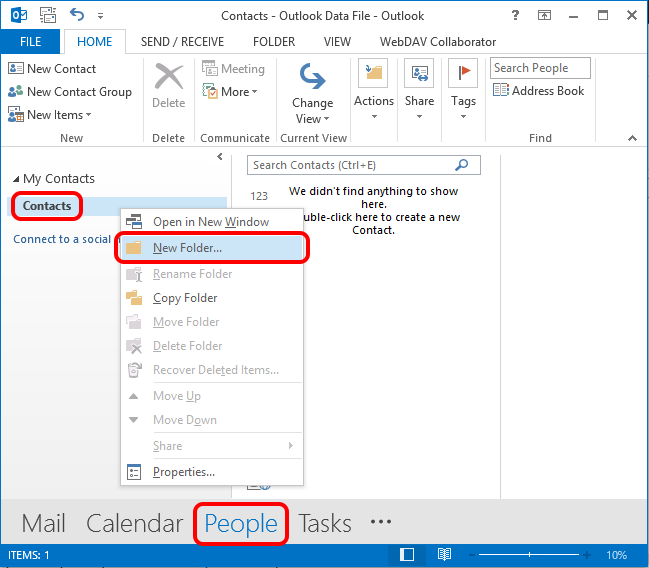649x568 pixels.
Task: Select New Folder... in context menu
Action: [212, 248]
